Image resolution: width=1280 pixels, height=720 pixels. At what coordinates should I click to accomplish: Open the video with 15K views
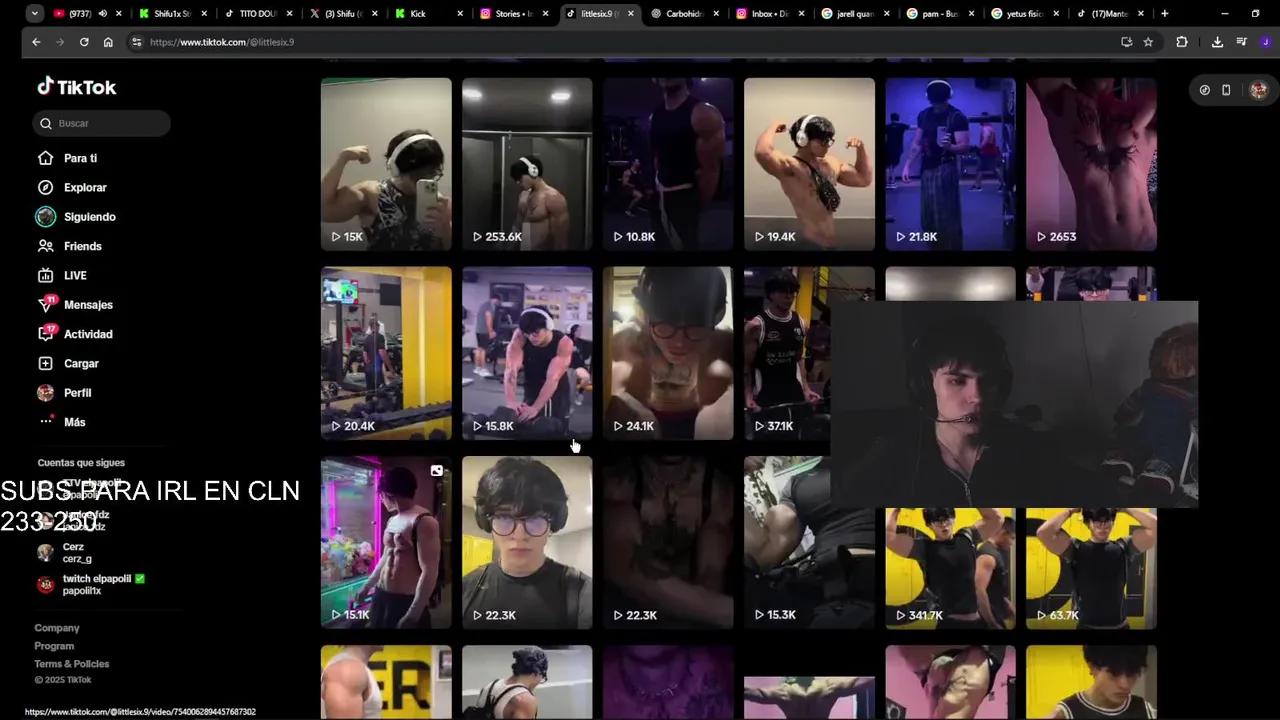pos(386,164)
